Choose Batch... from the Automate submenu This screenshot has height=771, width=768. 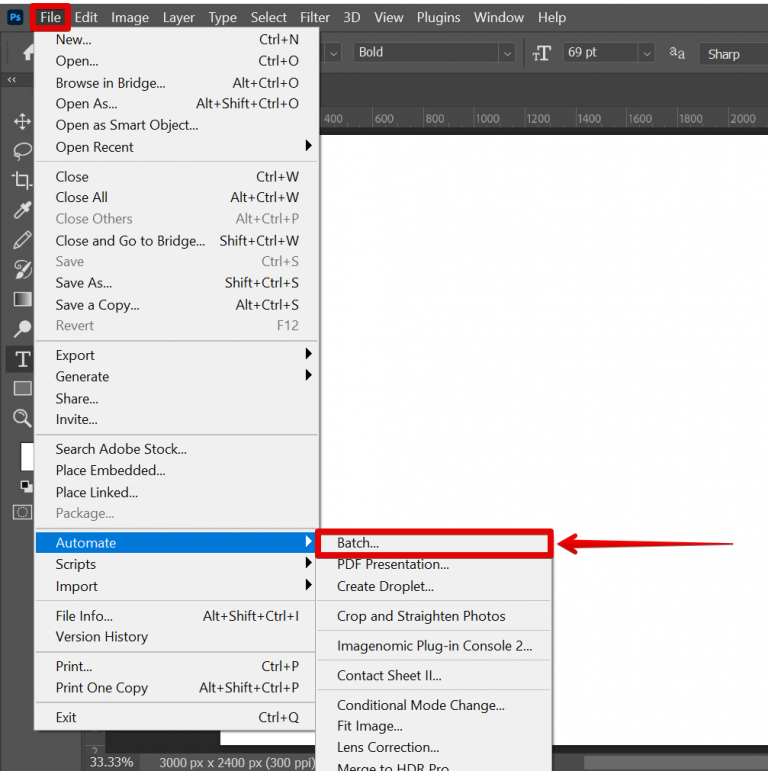click(x=358, y=543)
